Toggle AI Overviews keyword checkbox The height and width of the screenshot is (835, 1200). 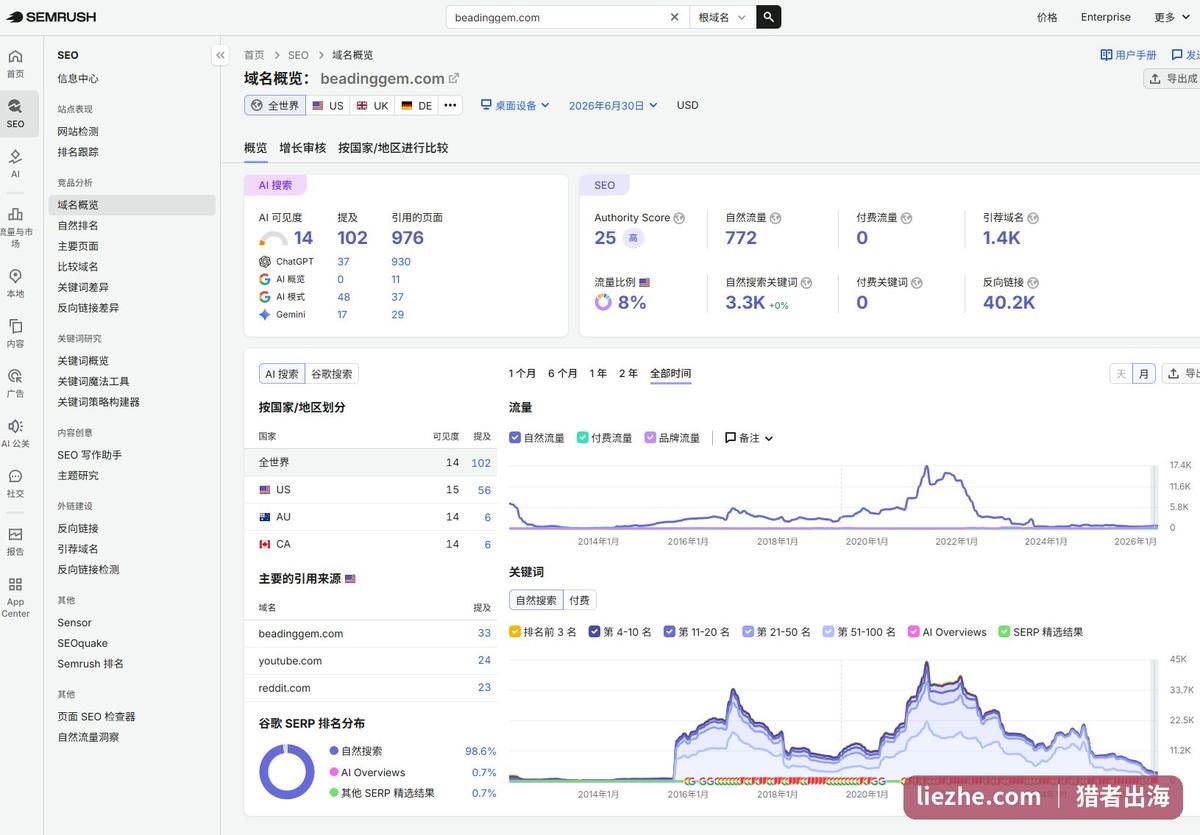point(913,632)
